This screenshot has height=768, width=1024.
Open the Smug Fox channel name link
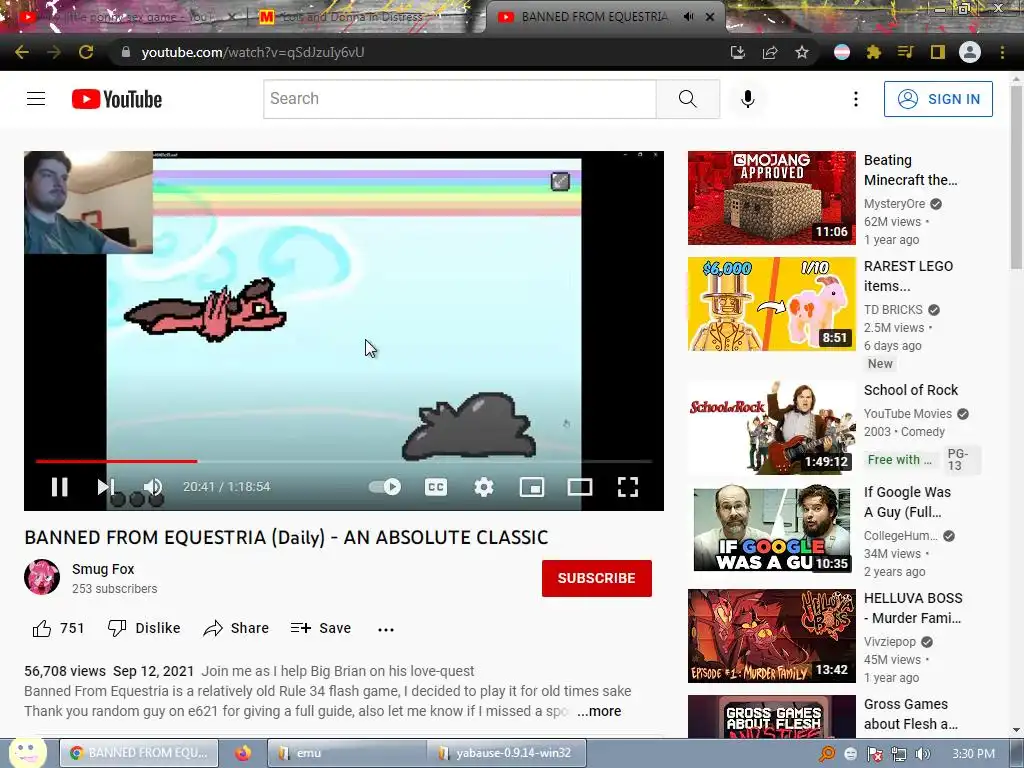[x=103, y=569]
